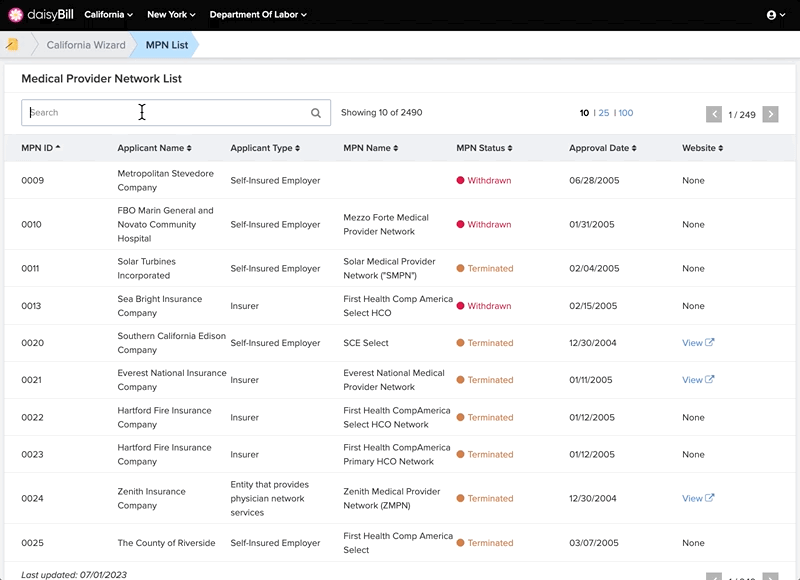This screenshot has width=800, height=580.
Task: Open website for MPN 0020 Southern California Edison
Action: pyautogui.click(x=698, y=343)
